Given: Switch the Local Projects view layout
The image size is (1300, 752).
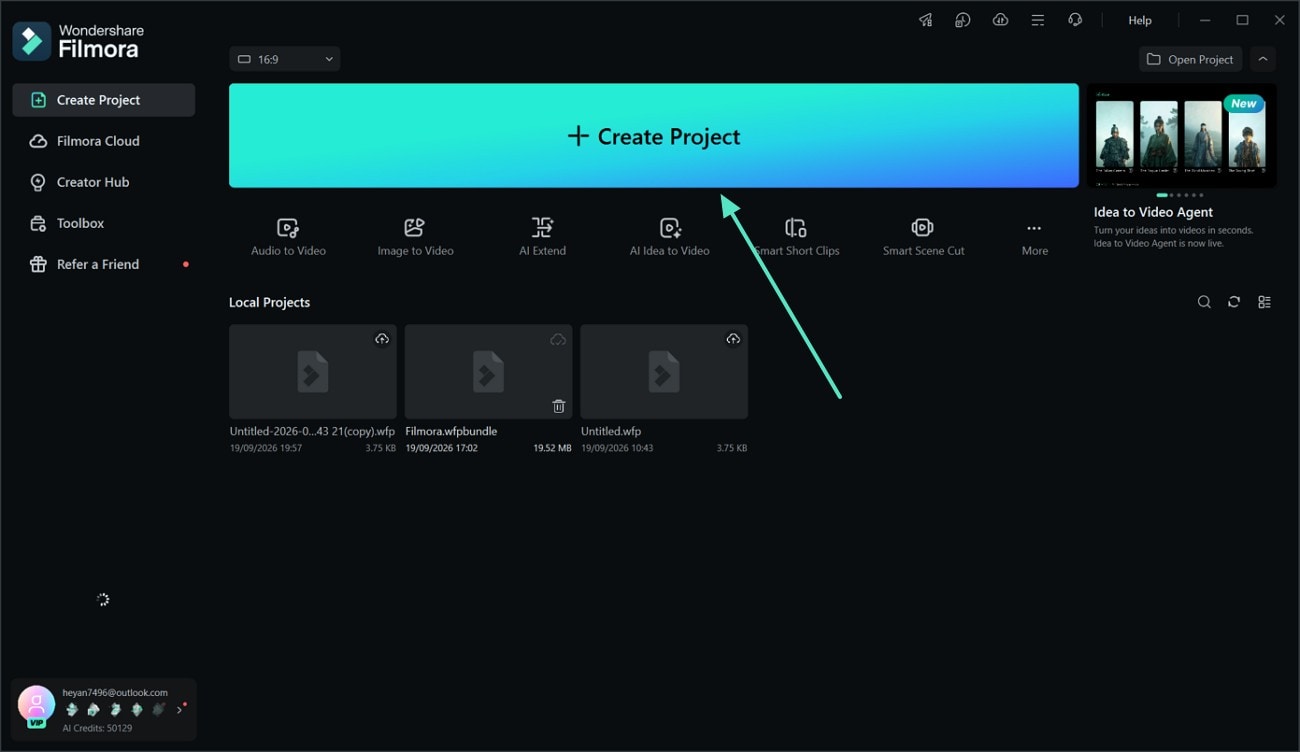Looking at the screenshot, I should pyautogui.click(x=1264, y=302).
